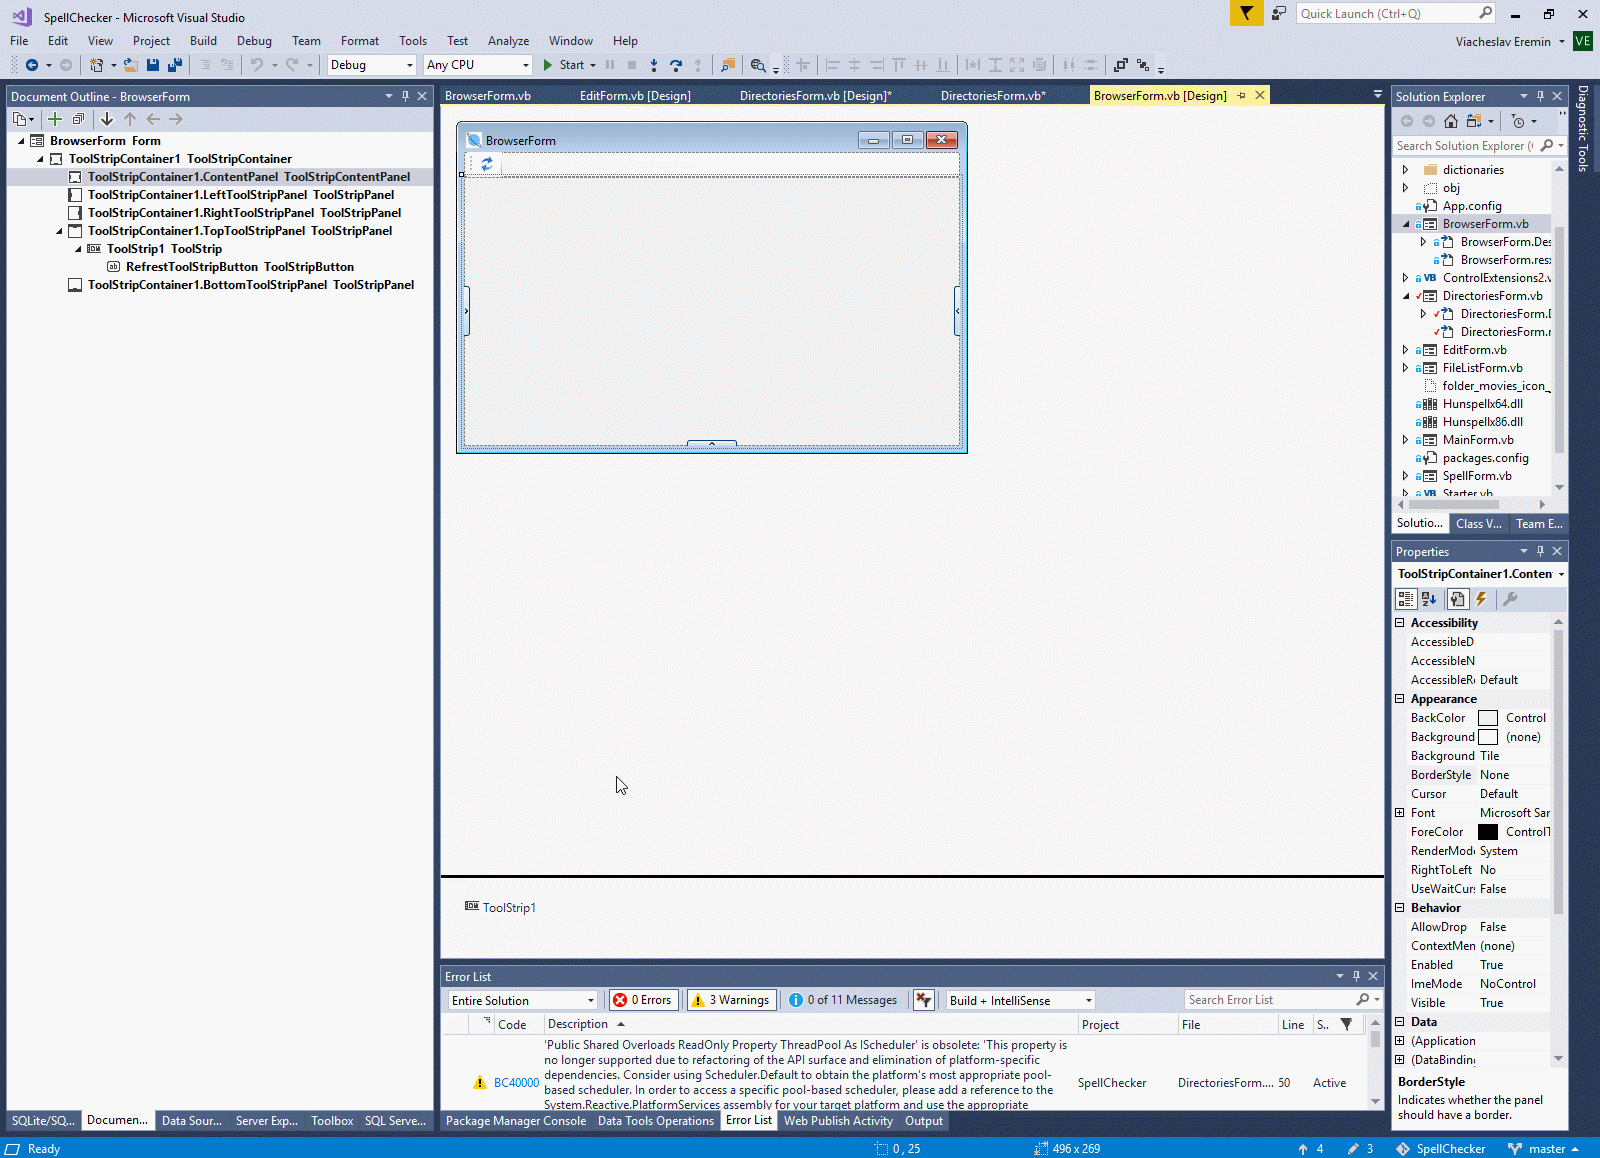Click the refresh button on the BrowserForm tool strip
This screenshot has width=1600, height=1158.
click(x=487, y=164)
